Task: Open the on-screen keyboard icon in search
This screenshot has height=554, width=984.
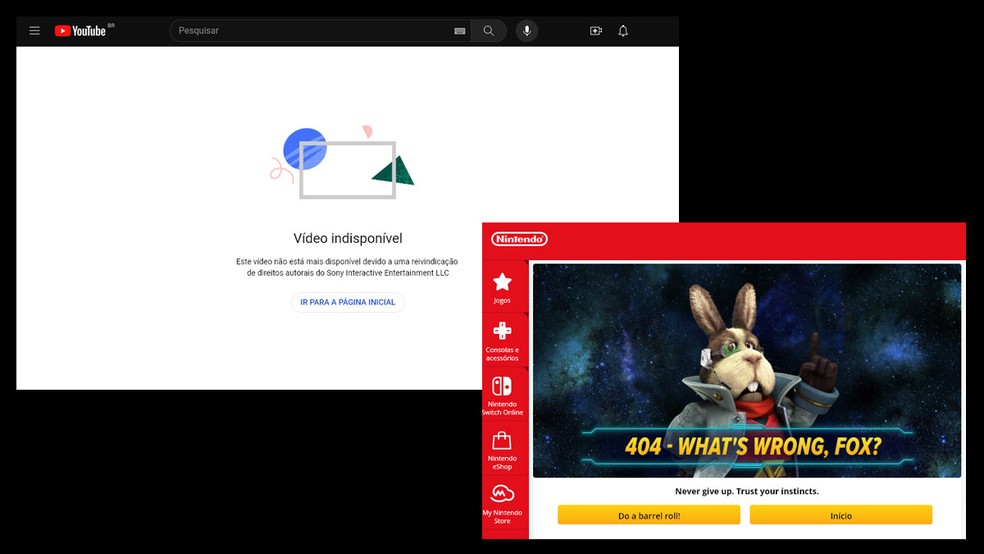Action: point(459,31)
